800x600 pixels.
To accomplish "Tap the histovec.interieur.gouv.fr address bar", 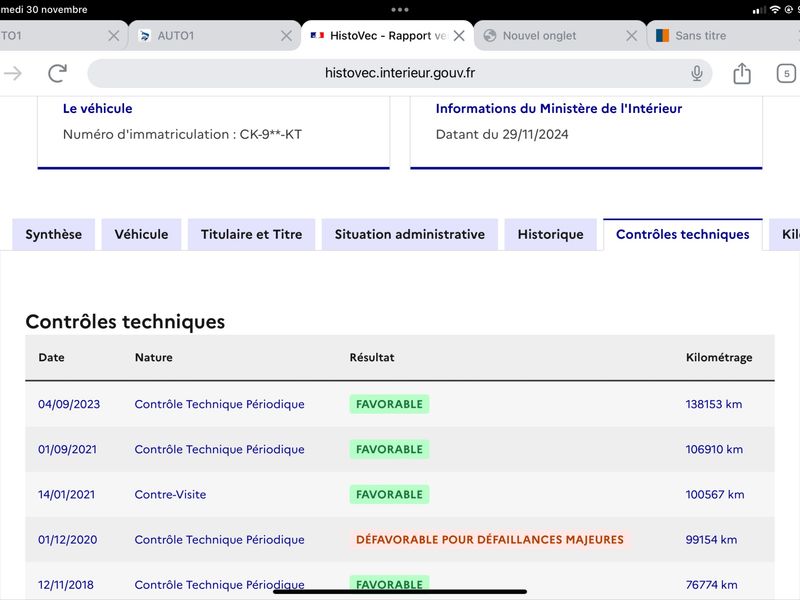I will [x=399, y=73].
